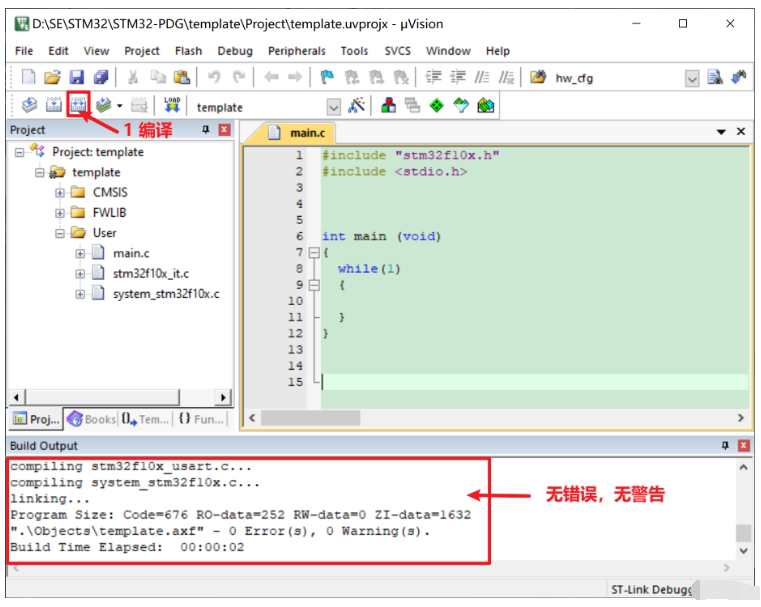
Task: Click the Copy icon in toolbar
Action: [157, 77]
